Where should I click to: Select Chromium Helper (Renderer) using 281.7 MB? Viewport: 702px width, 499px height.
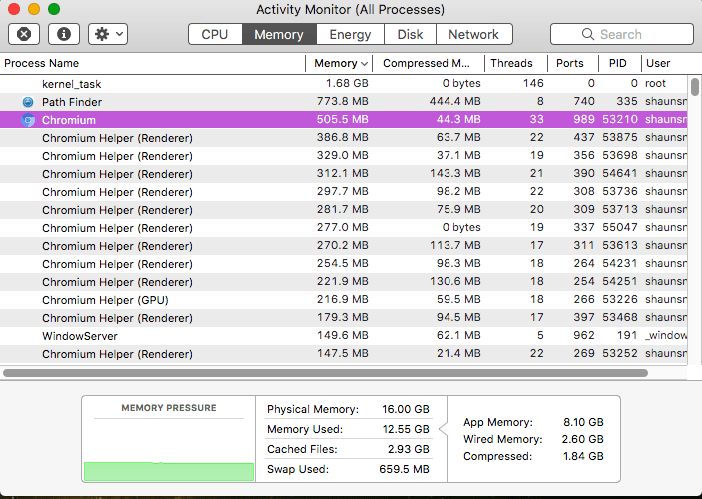(343, 210)
